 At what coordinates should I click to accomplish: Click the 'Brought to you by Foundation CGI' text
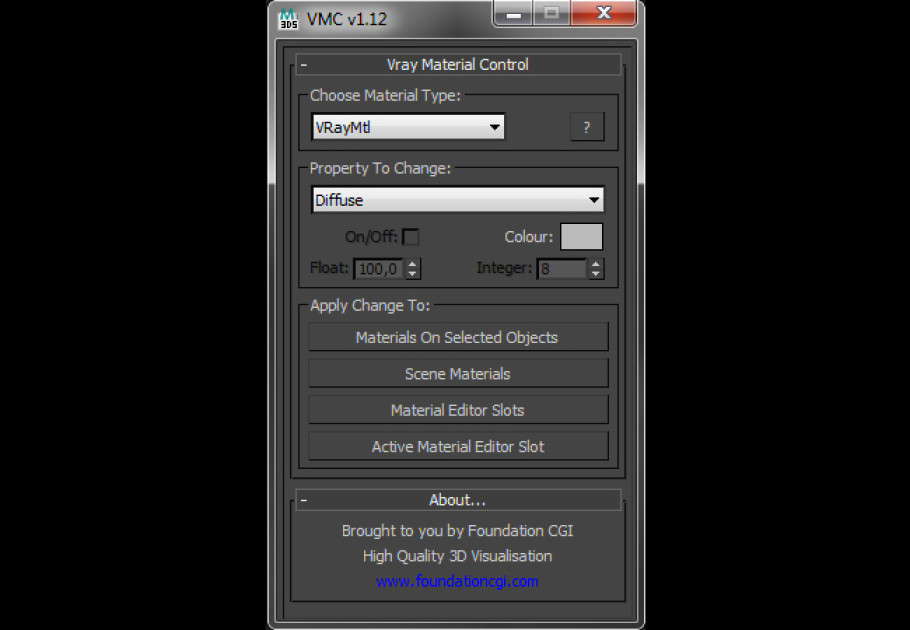tap(457, 531)
